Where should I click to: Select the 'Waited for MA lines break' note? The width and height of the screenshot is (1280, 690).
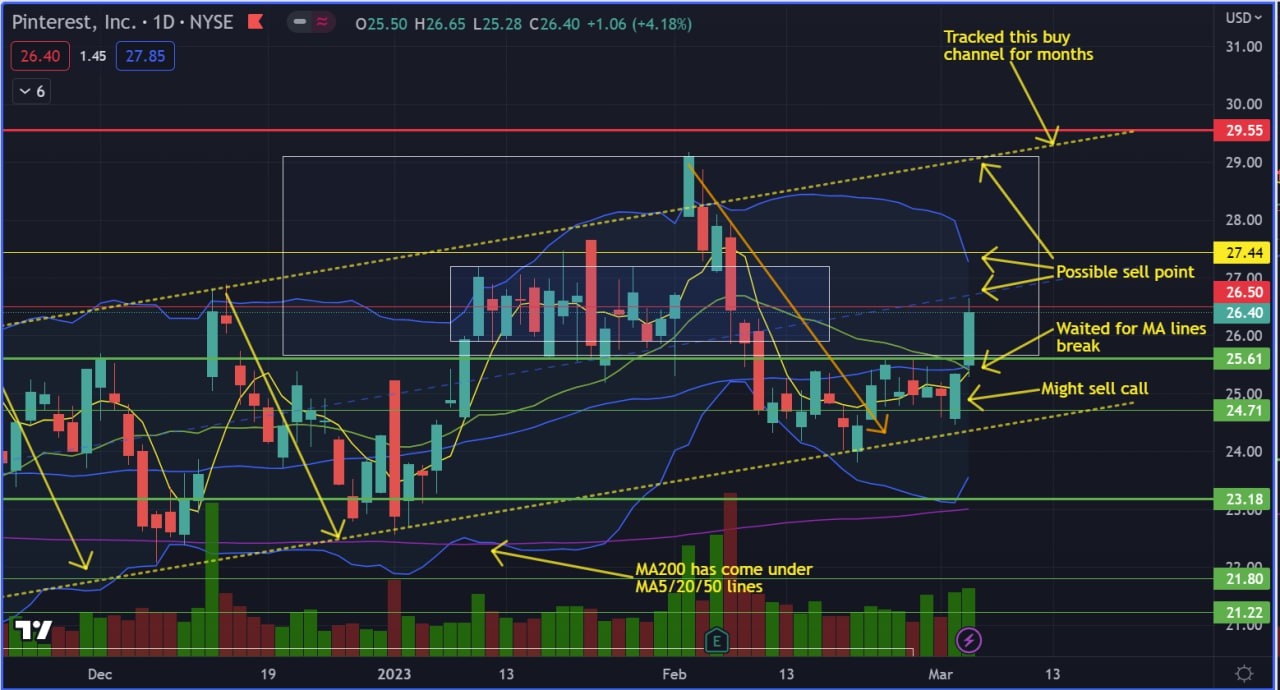pos(1131,337)
